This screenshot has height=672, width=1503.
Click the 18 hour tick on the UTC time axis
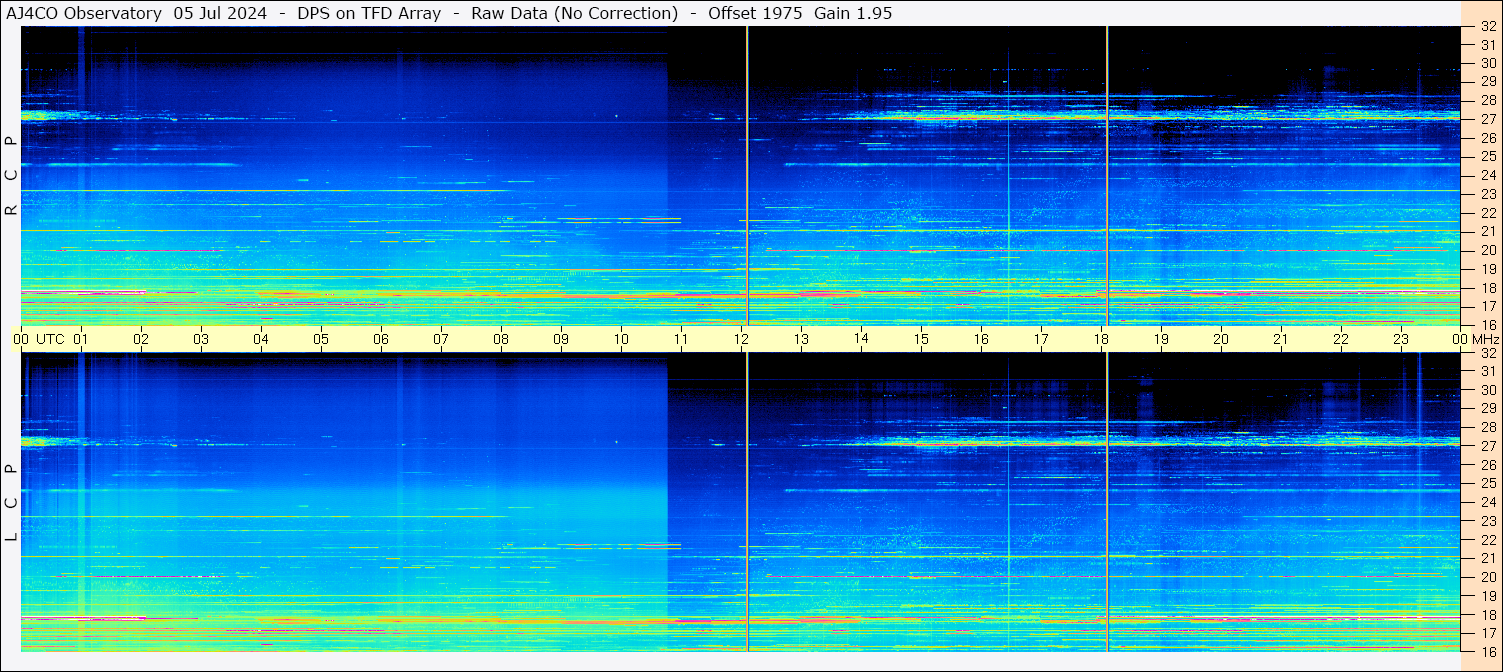[1101, 339]
